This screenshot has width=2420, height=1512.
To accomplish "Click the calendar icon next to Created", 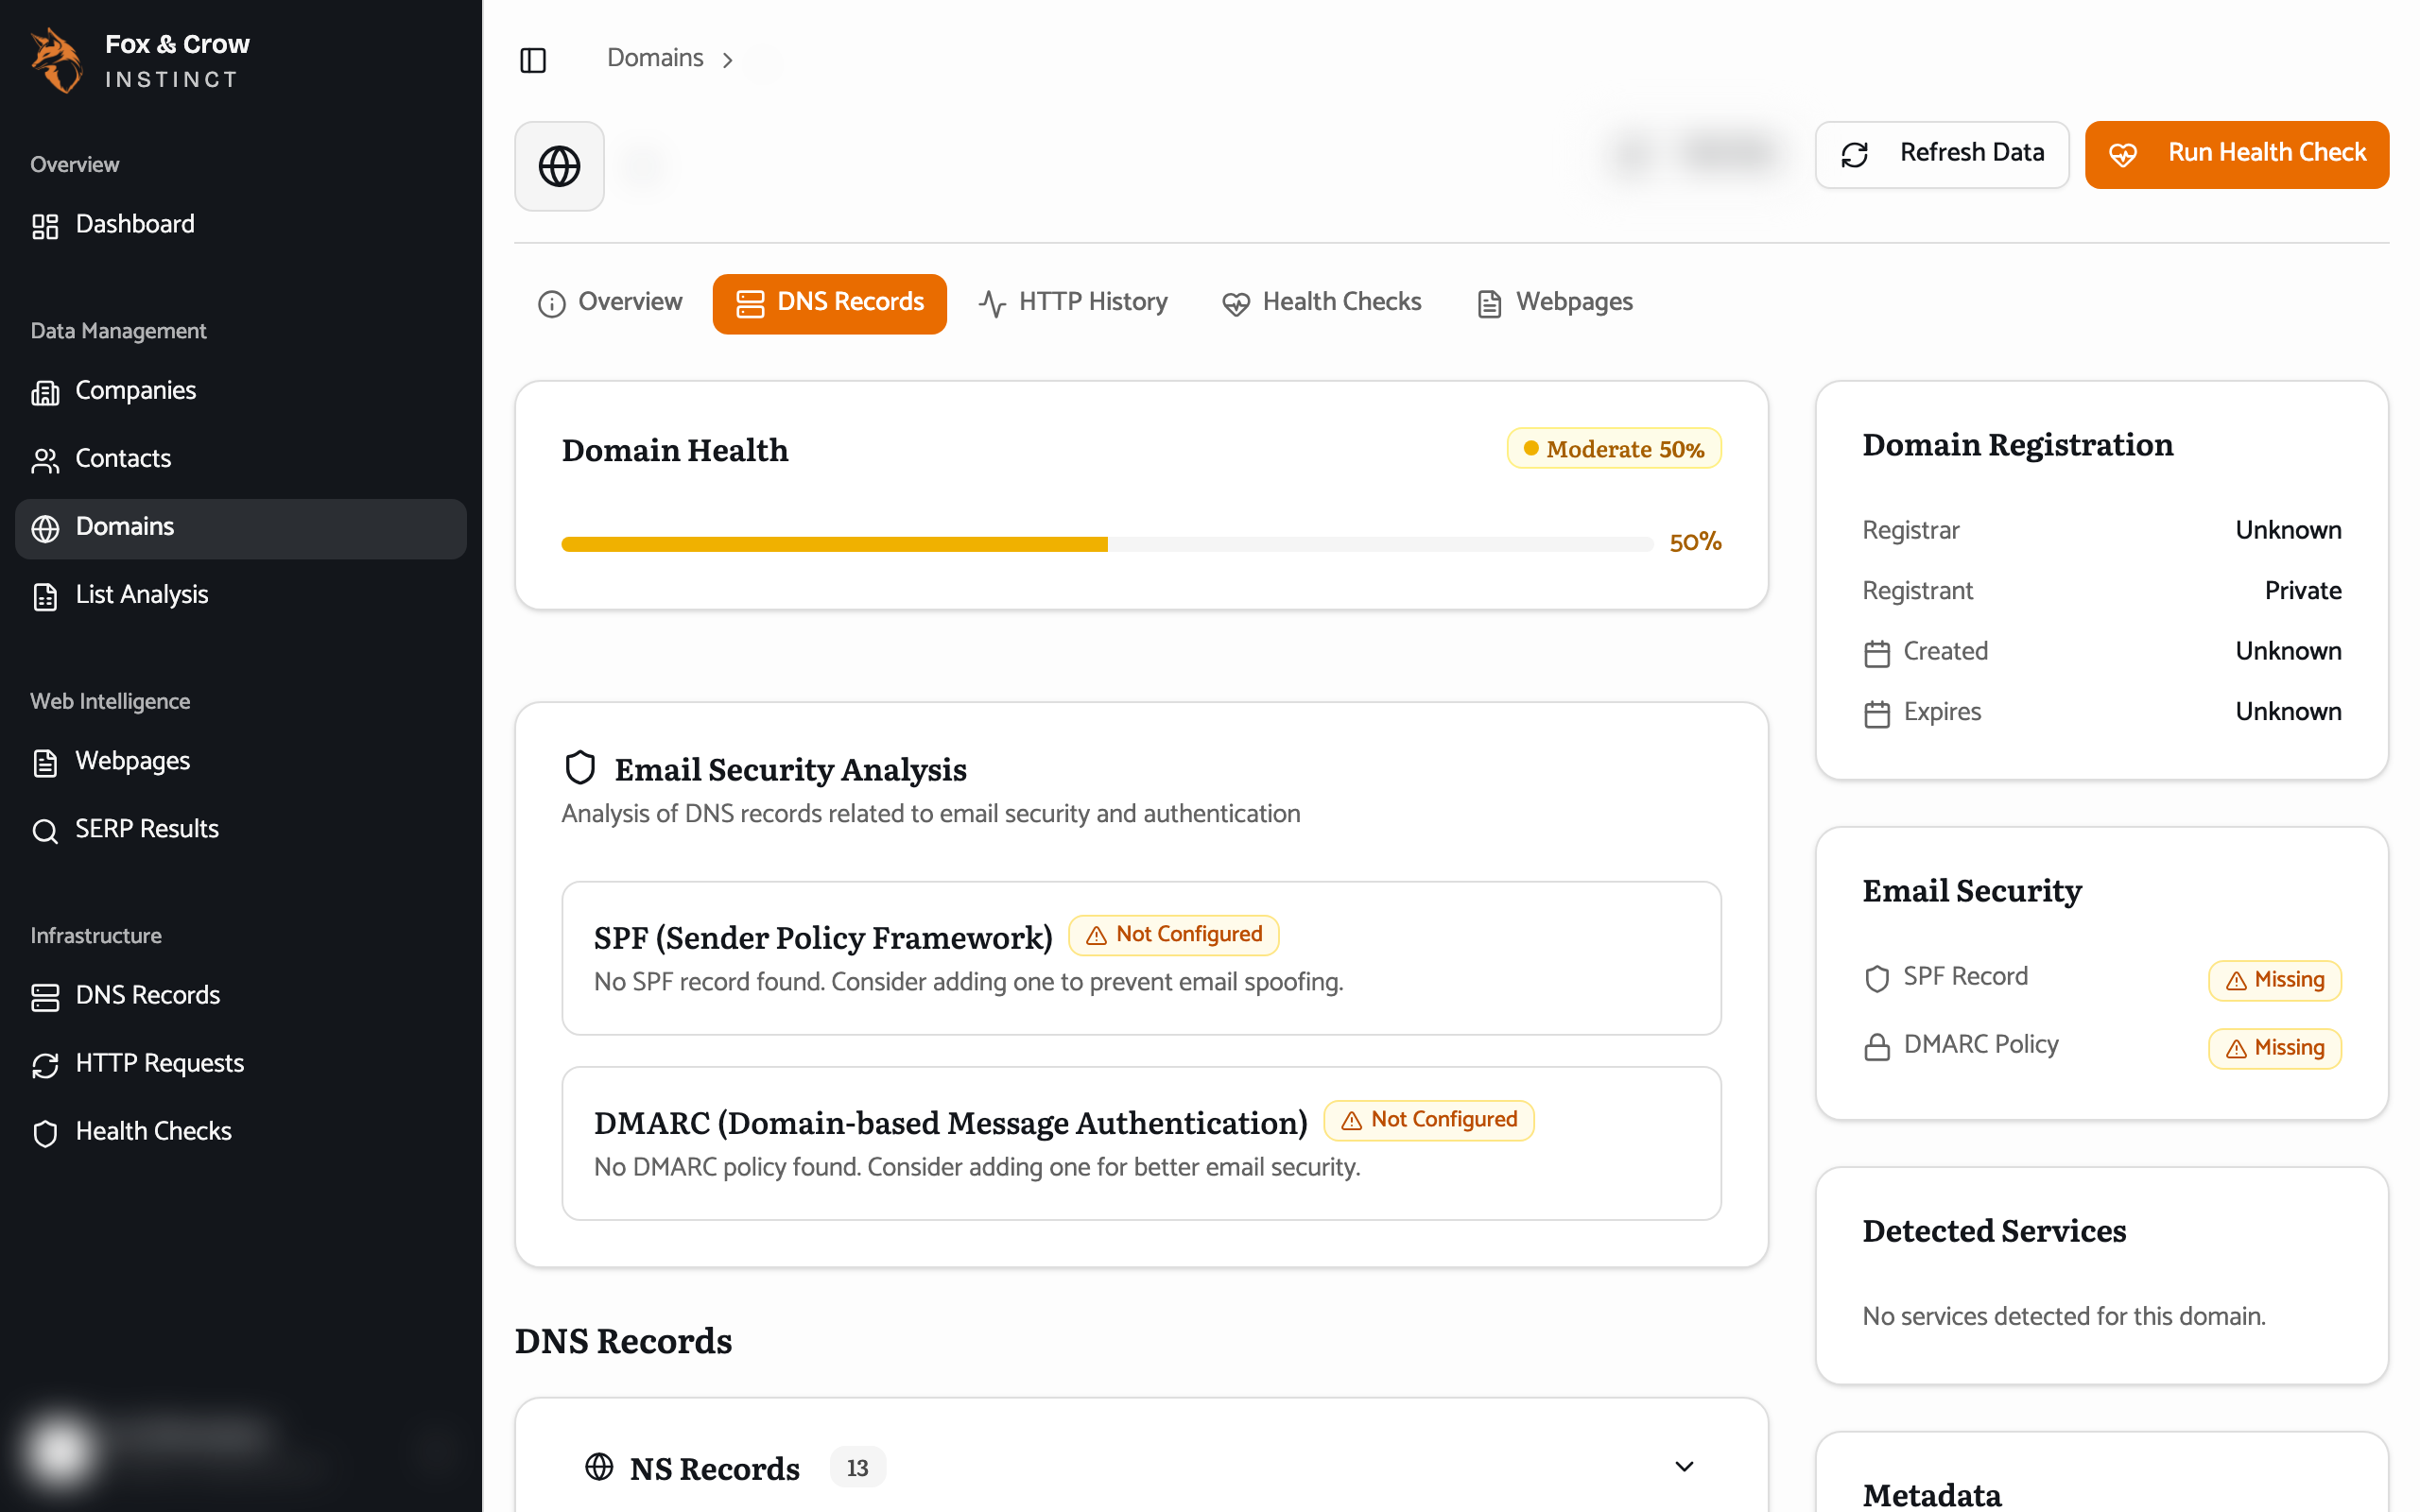I will [x=1877, y=653].
